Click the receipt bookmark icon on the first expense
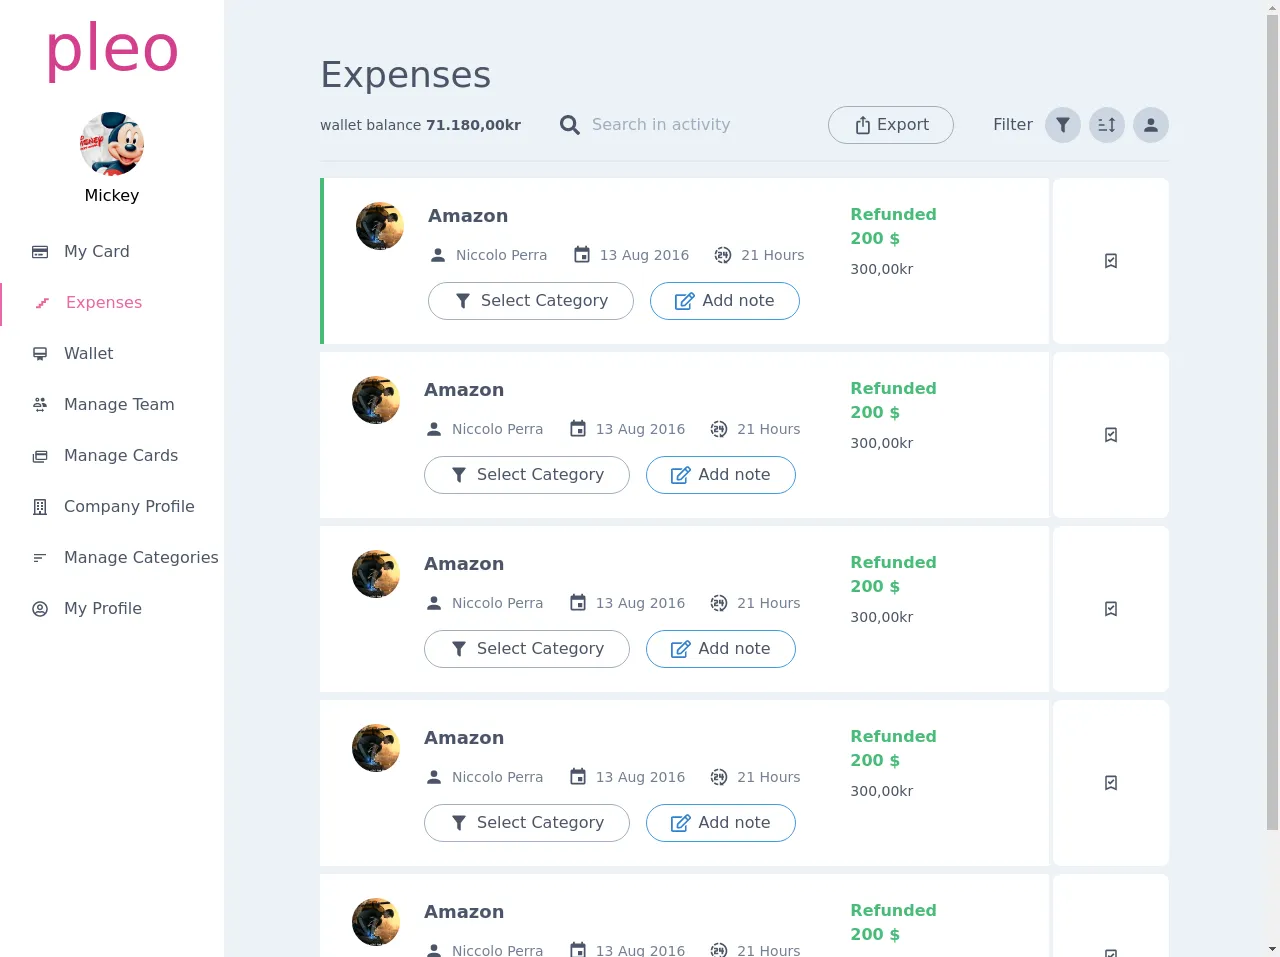The width and height of the screenshot is (1280, 957). tap(1111, 261)
